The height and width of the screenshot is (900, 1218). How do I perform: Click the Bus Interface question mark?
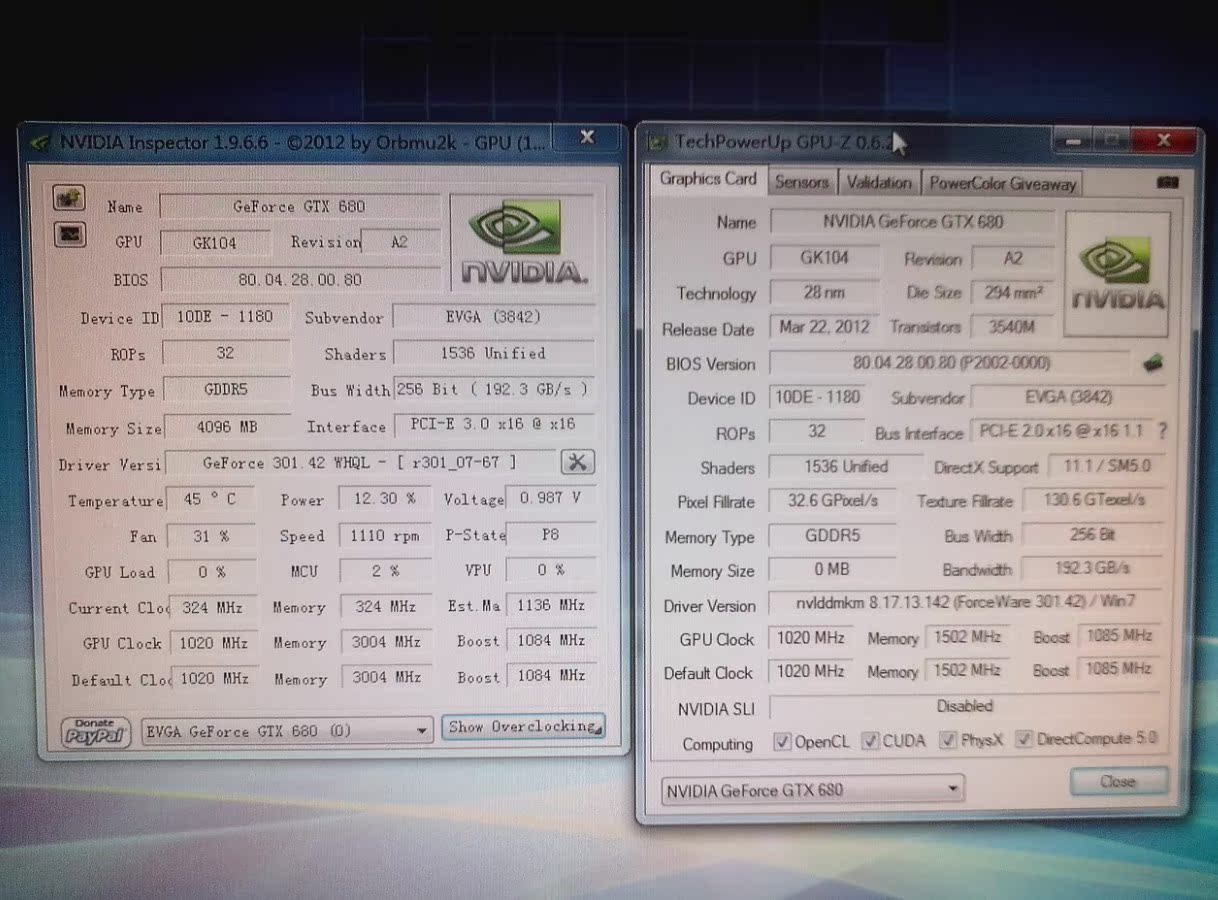1161,431
